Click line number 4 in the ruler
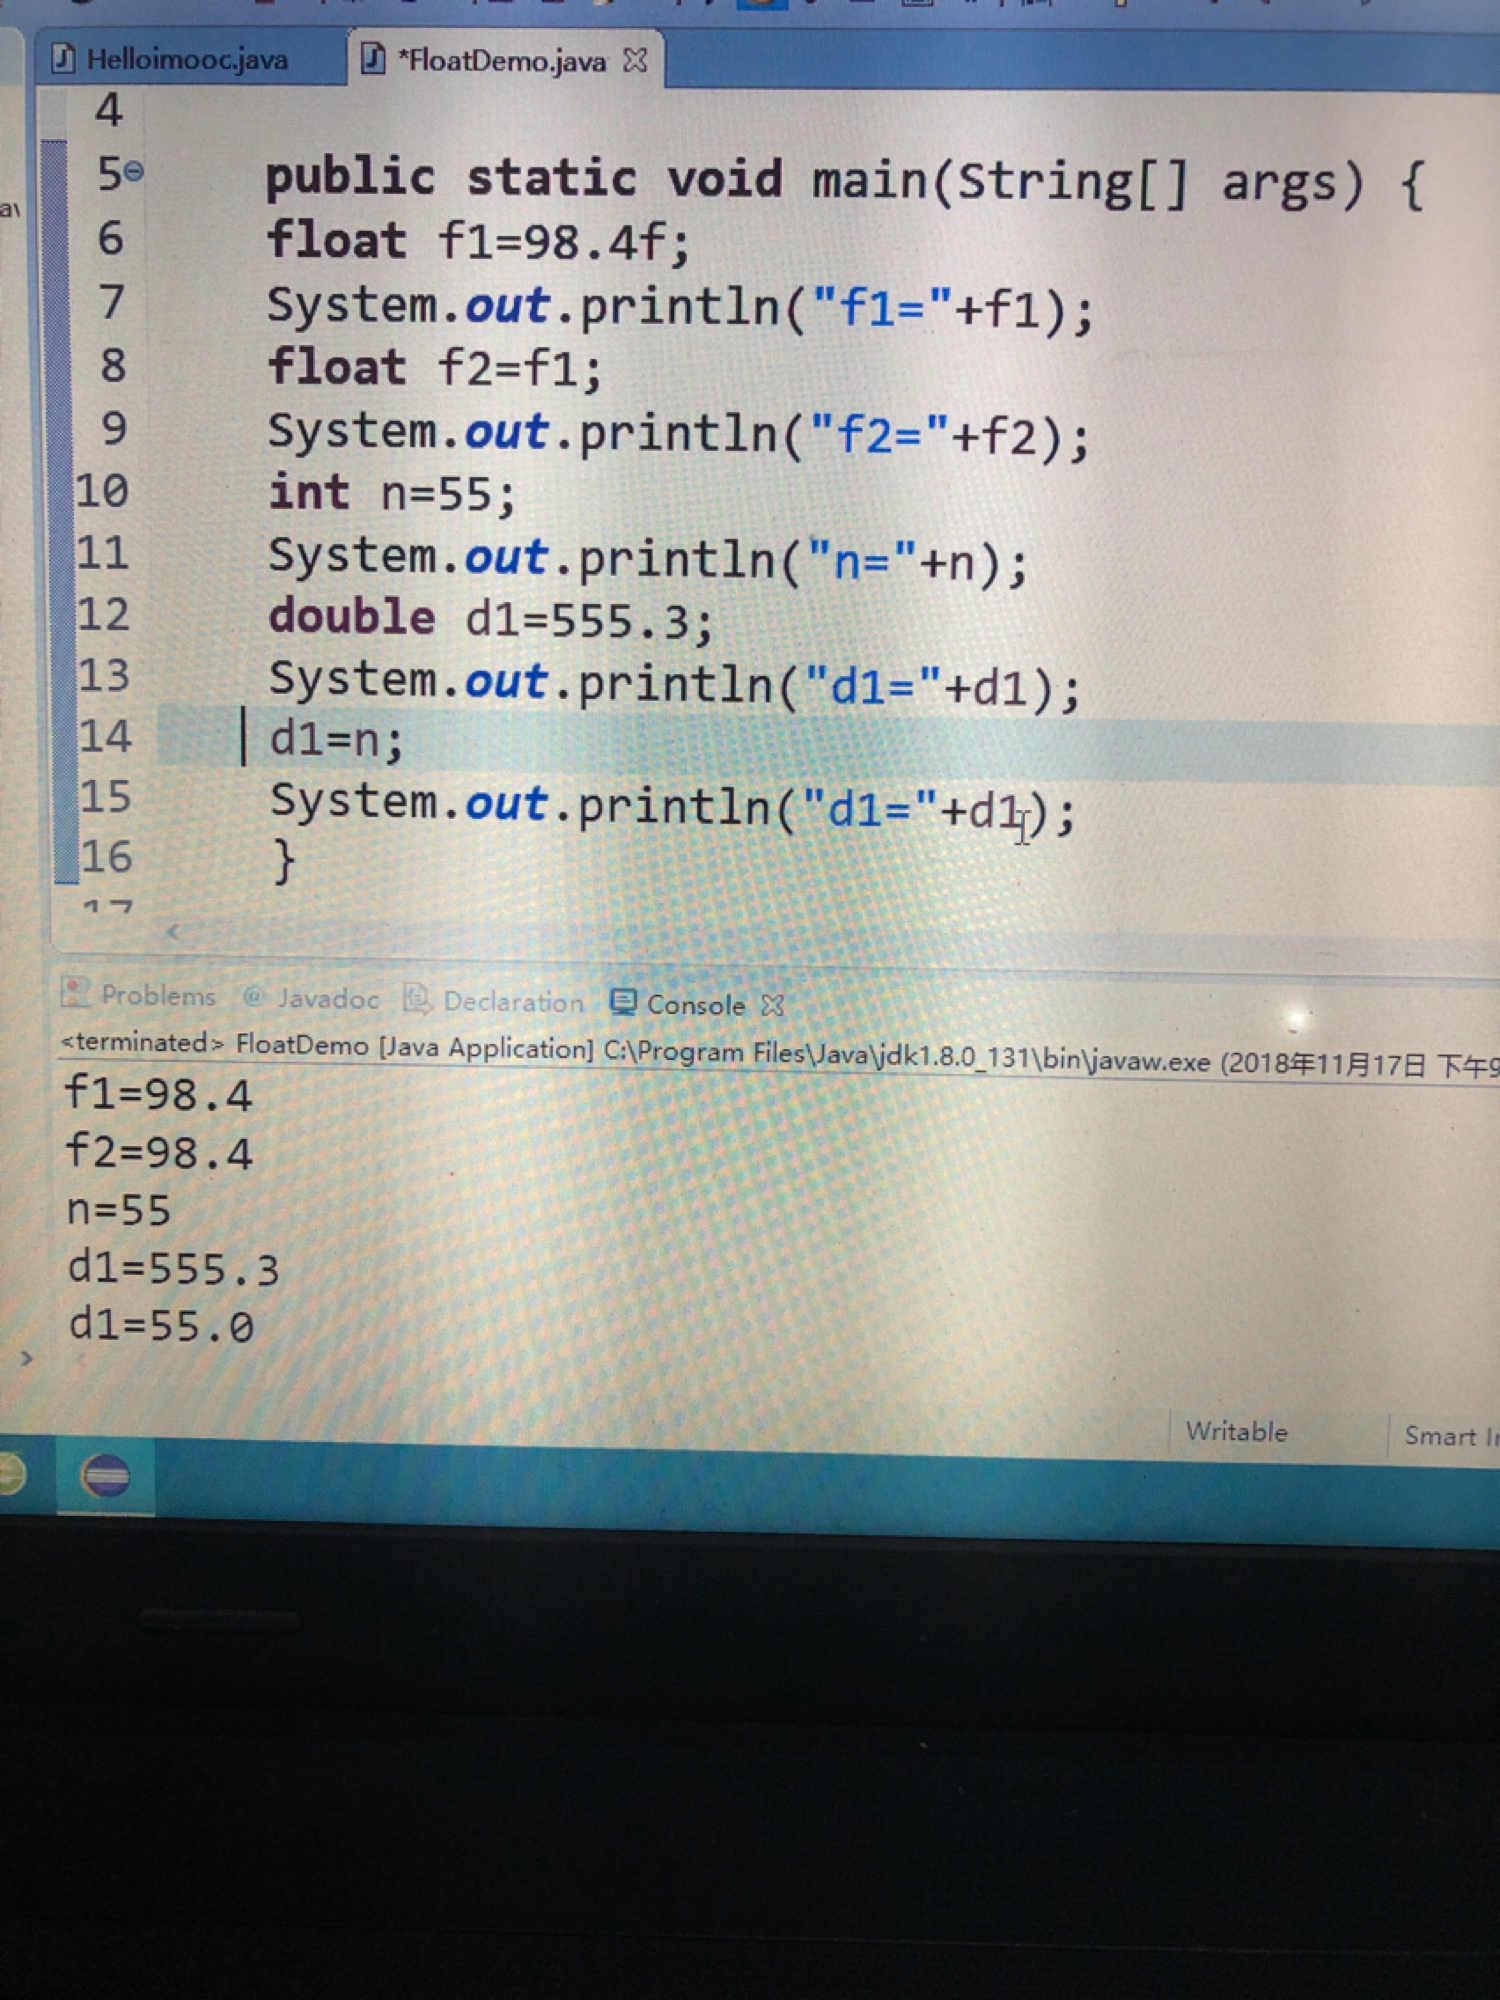 [109, 110]
